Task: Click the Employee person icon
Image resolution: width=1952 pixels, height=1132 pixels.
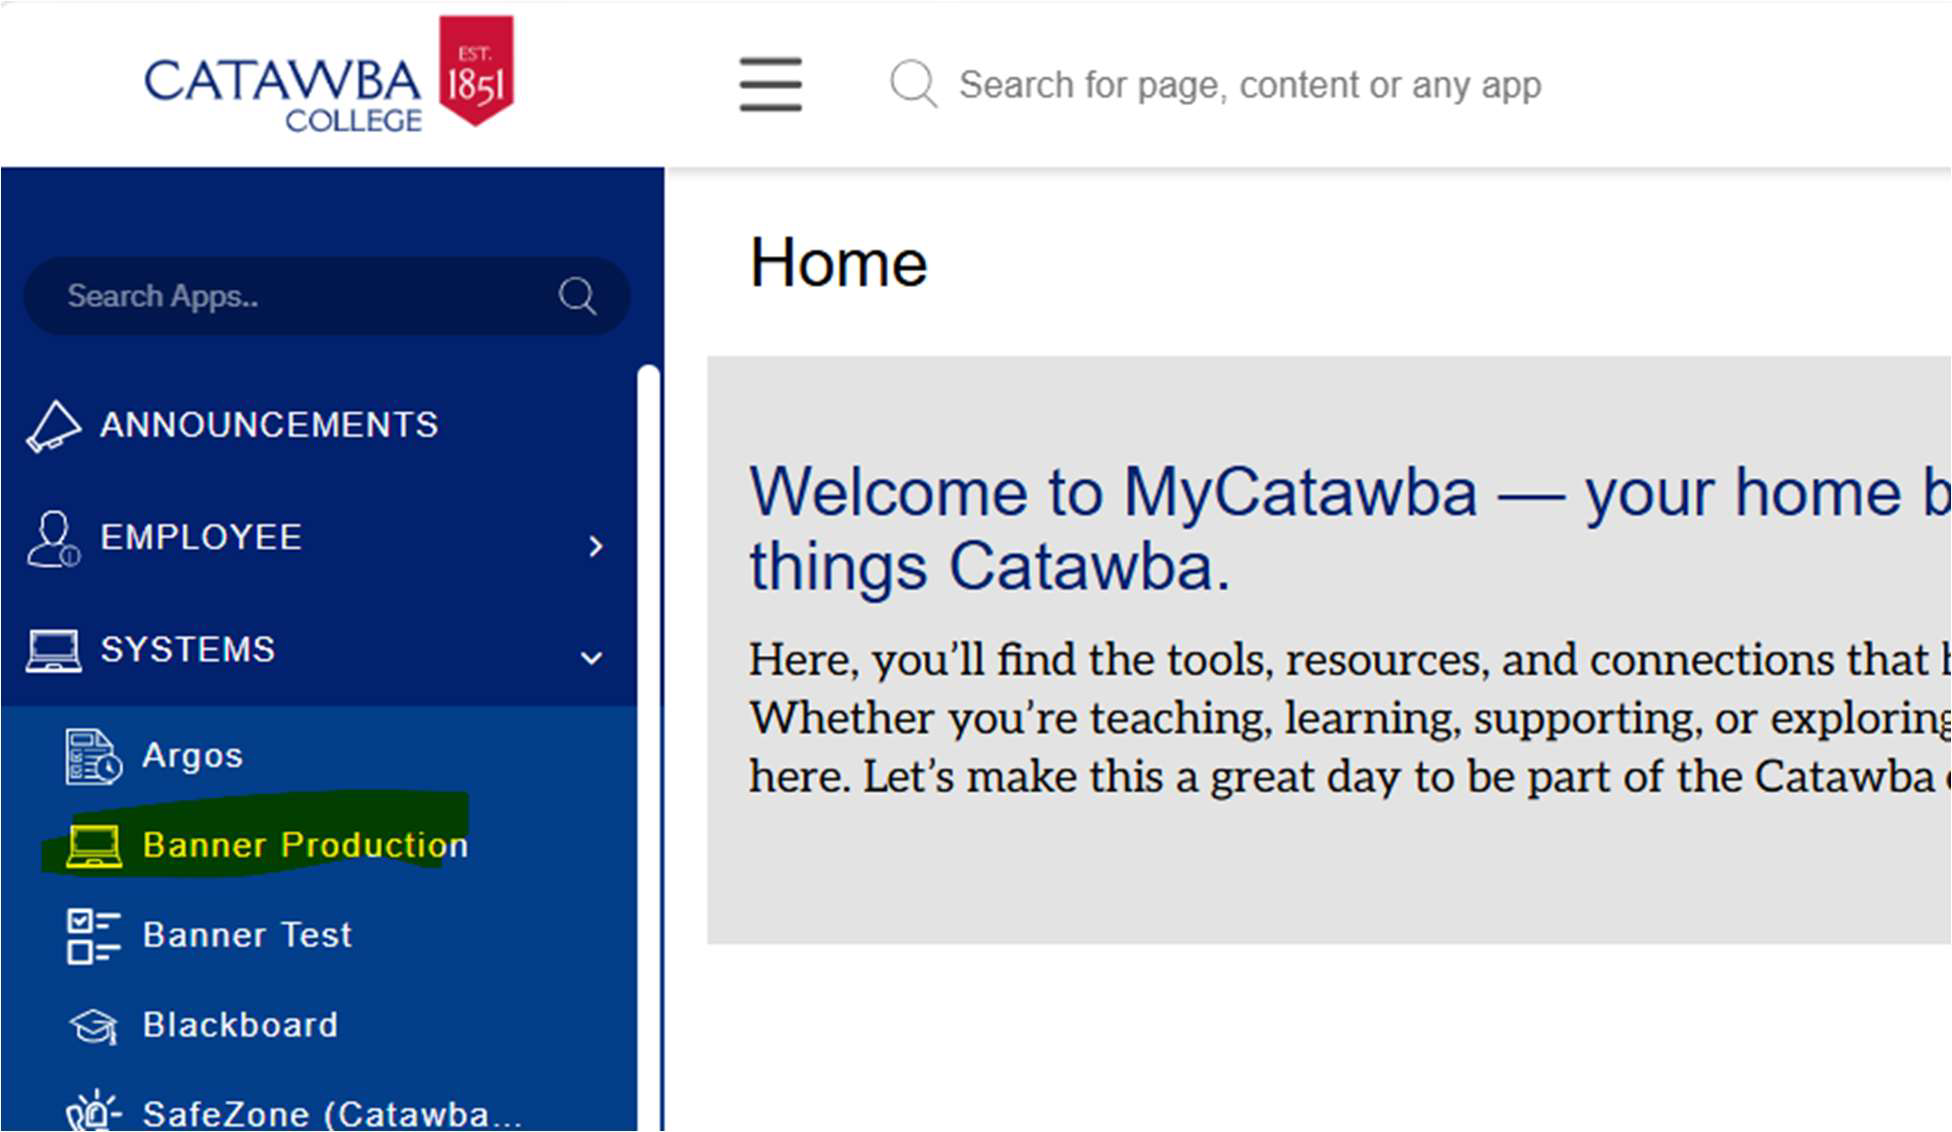Action: (x=53, y=539)
